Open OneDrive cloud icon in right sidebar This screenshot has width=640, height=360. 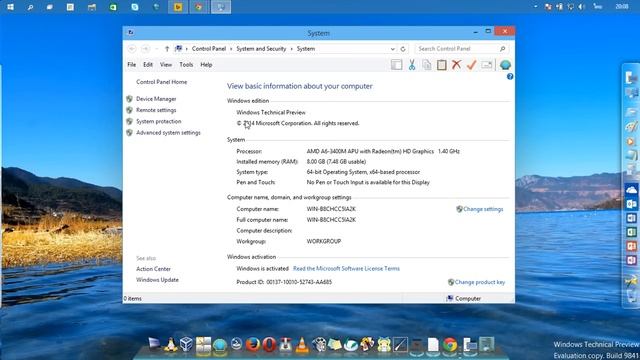tap(631, 190)
